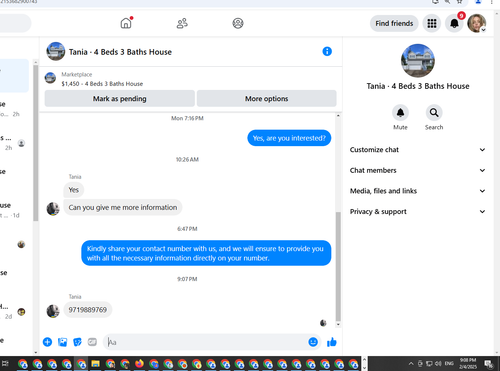This screenshot has width=500, height=371.
Task: Click the $1,450 - 4 Beds 3 Baths House listing text
Action: [102, 84]
